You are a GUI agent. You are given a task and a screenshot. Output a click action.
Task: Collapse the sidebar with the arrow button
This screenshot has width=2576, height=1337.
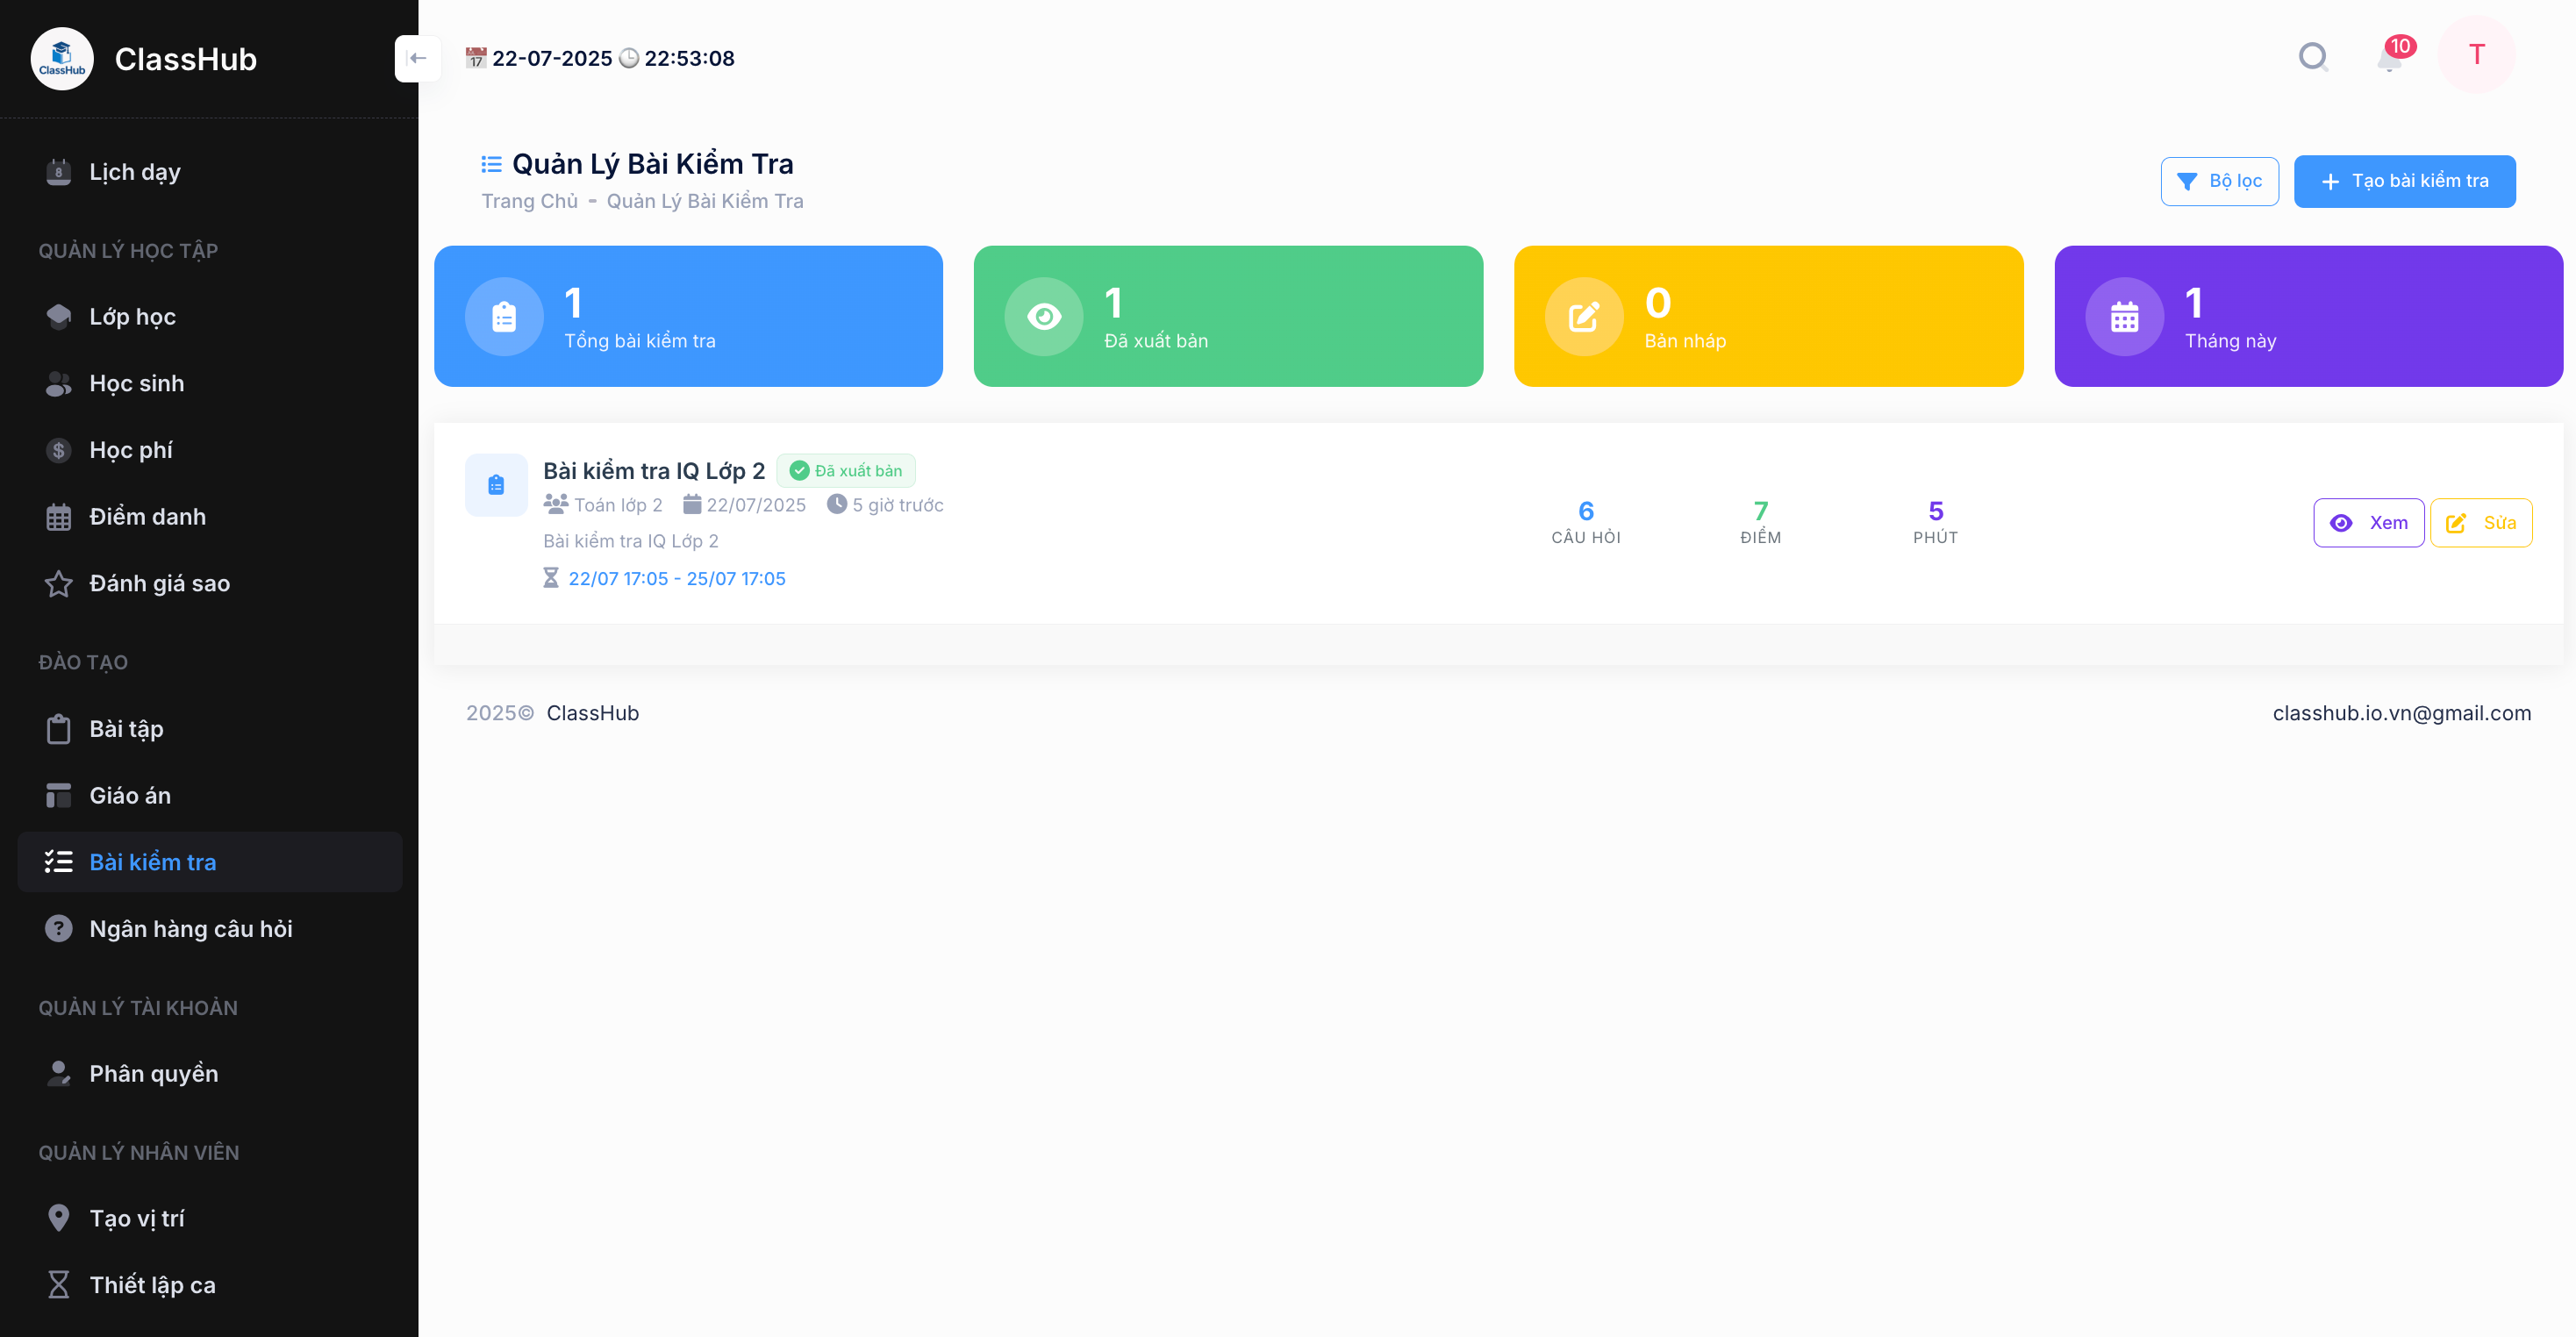(x=418, y=58)
